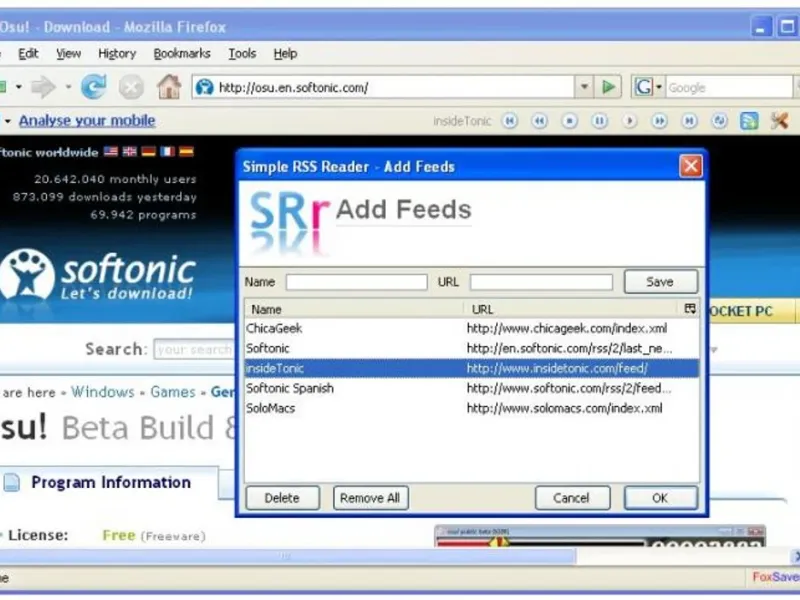Click the Remove All button
This screenshot has height=600, width=800.
point(370,498)
